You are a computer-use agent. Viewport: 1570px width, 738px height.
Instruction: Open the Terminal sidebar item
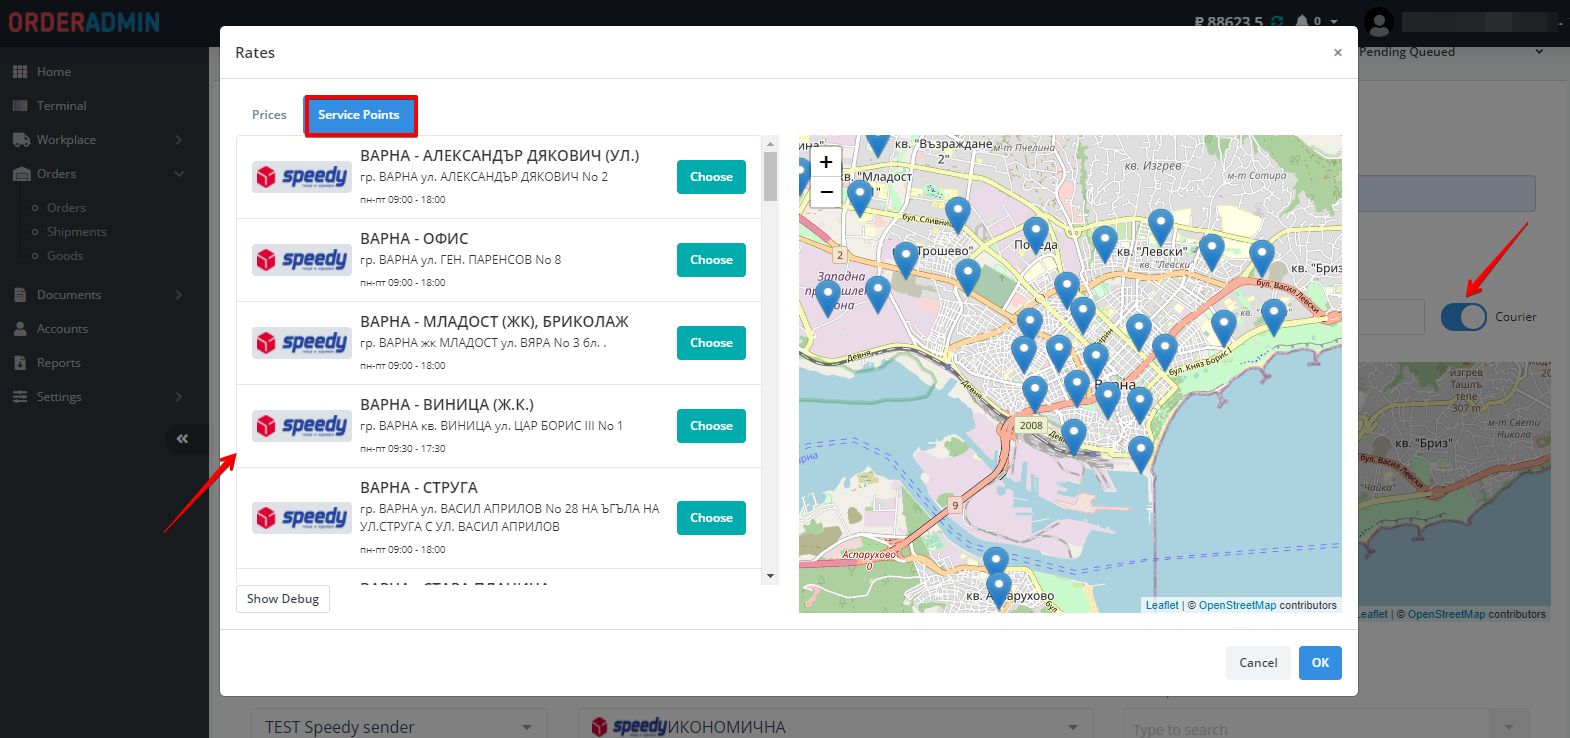61,106
